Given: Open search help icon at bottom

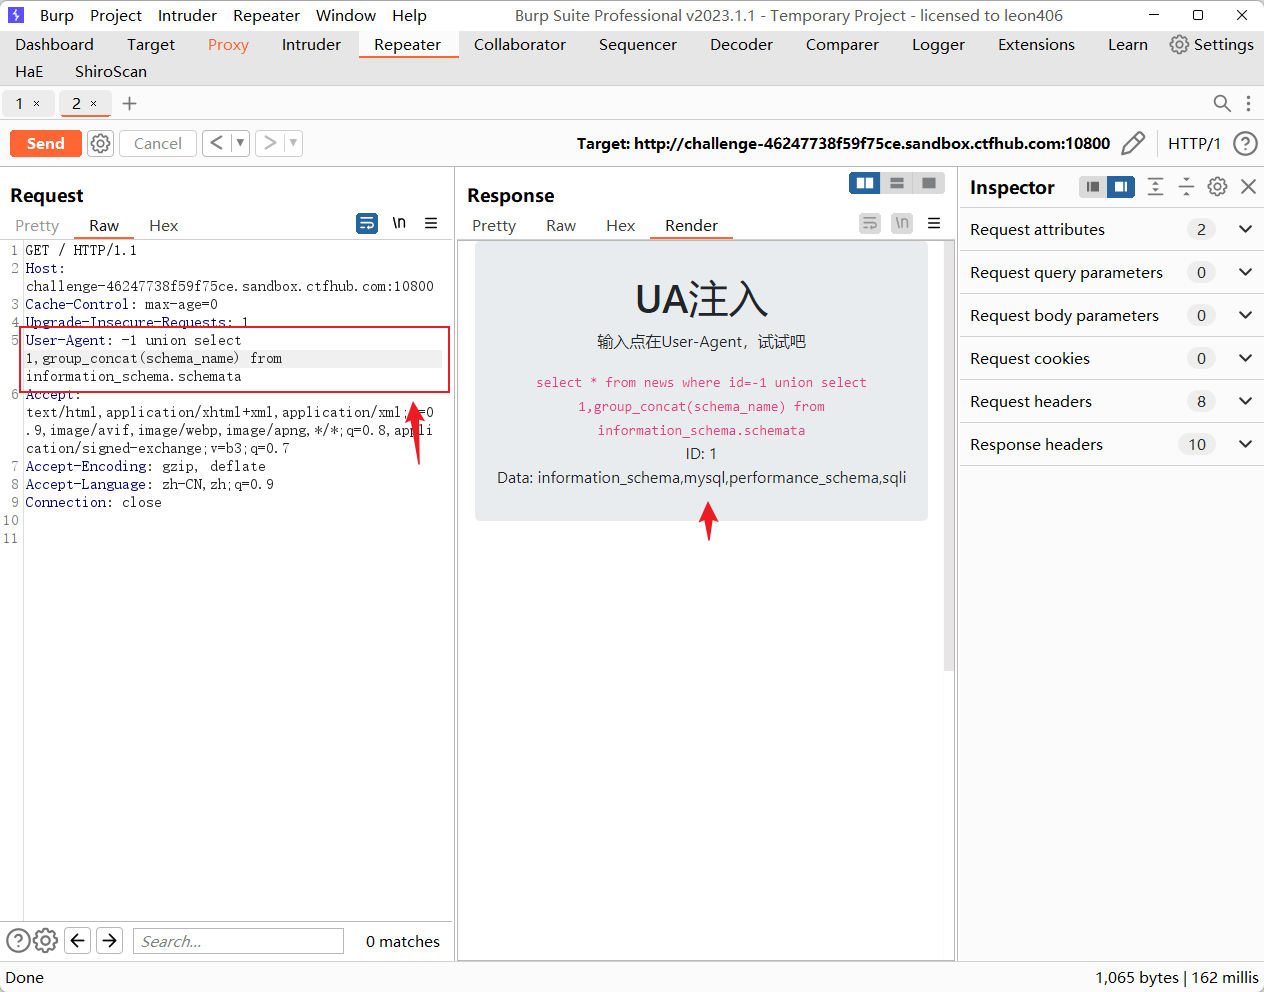Looking at the screenshot, I should (18, 940).
